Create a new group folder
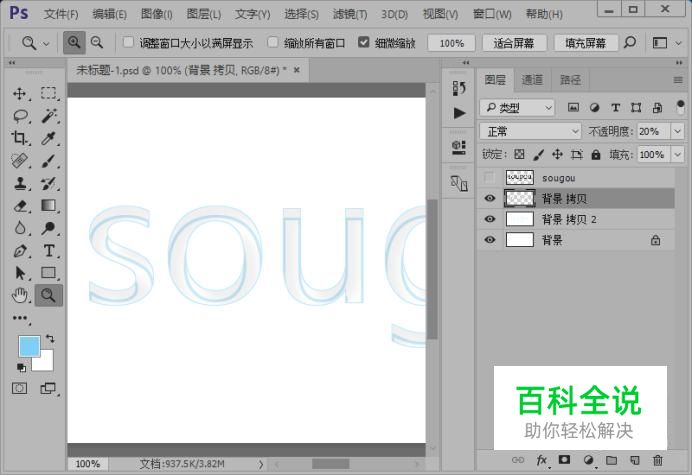 [x=611, y=460]
